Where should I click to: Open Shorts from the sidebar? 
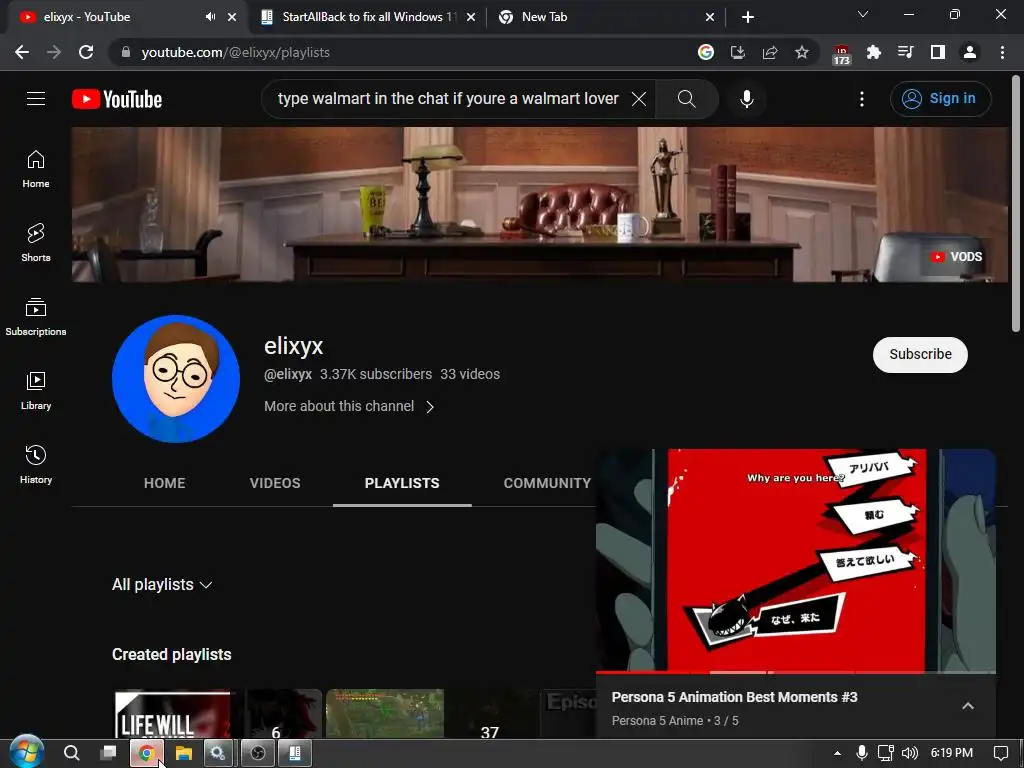[x=36, y=243]
